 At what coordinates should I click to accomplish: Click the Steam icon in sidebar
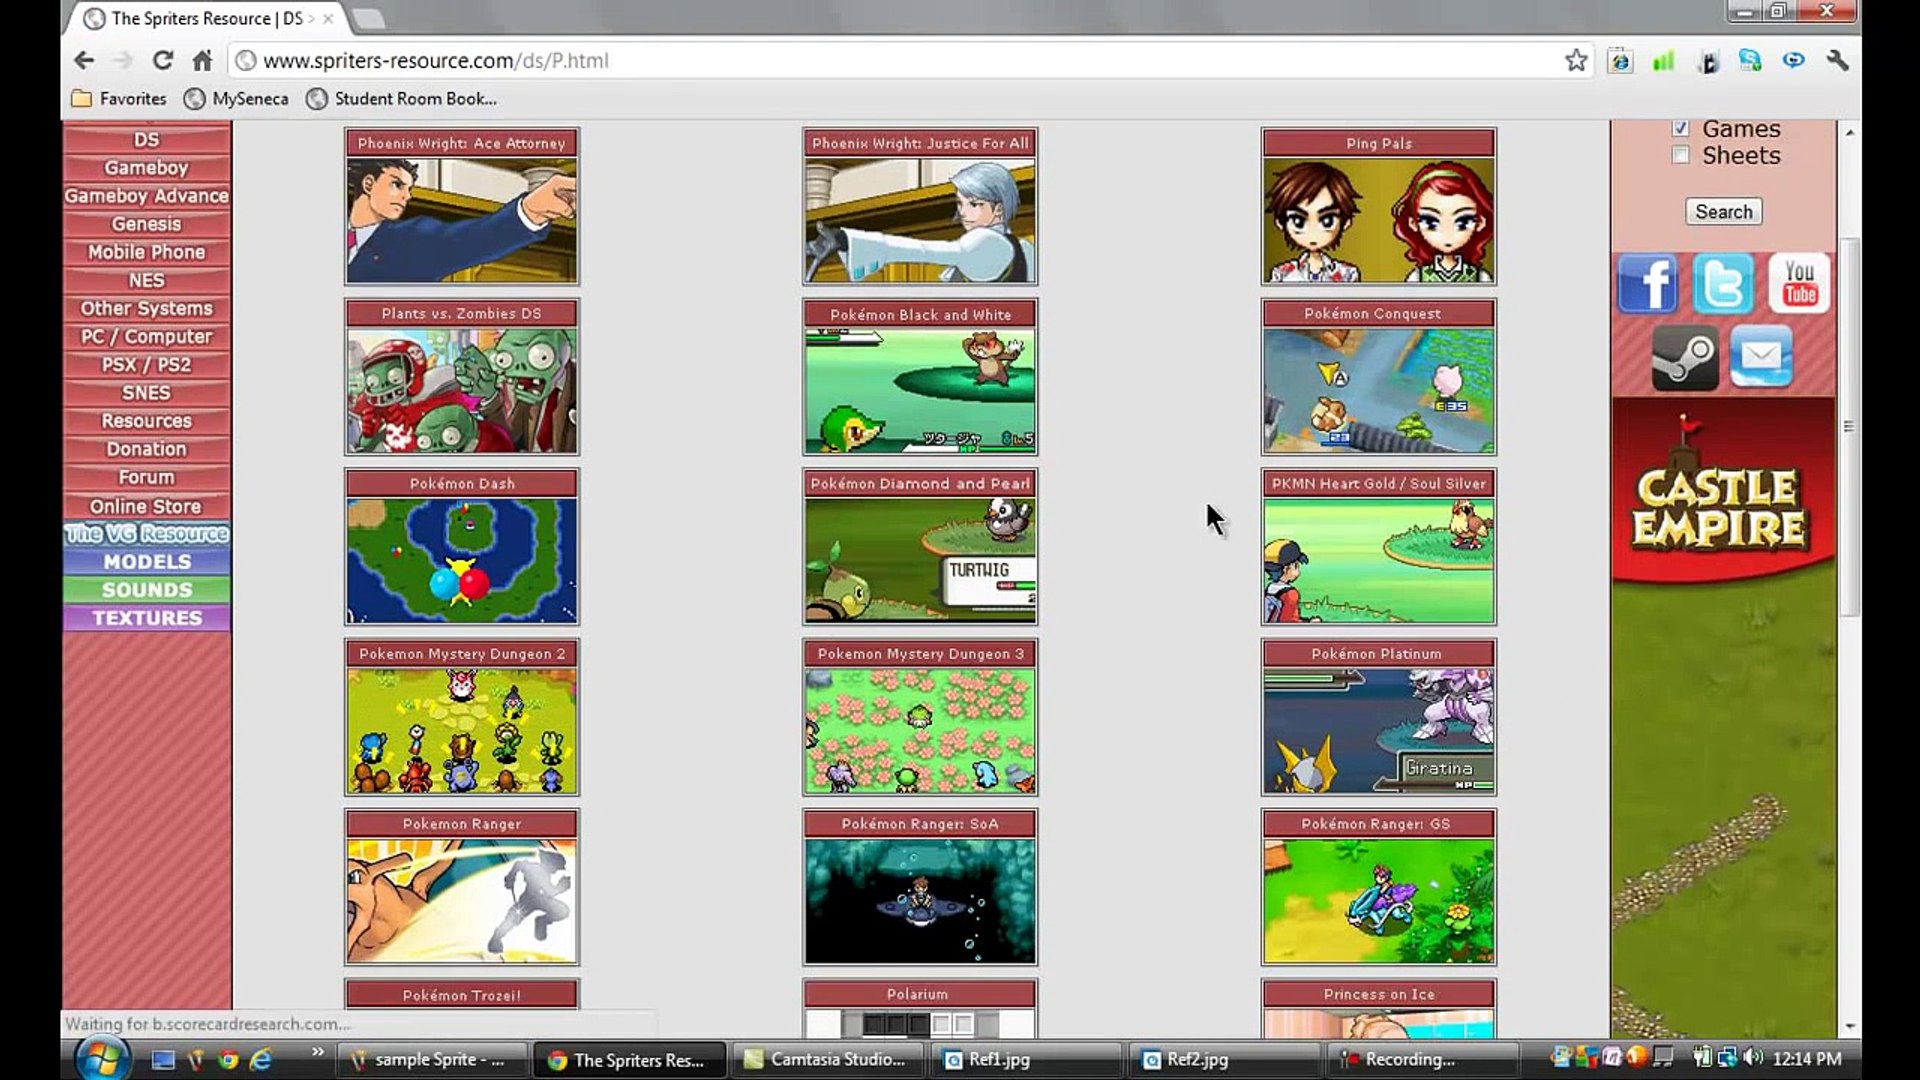click(x=1685, y=357)
